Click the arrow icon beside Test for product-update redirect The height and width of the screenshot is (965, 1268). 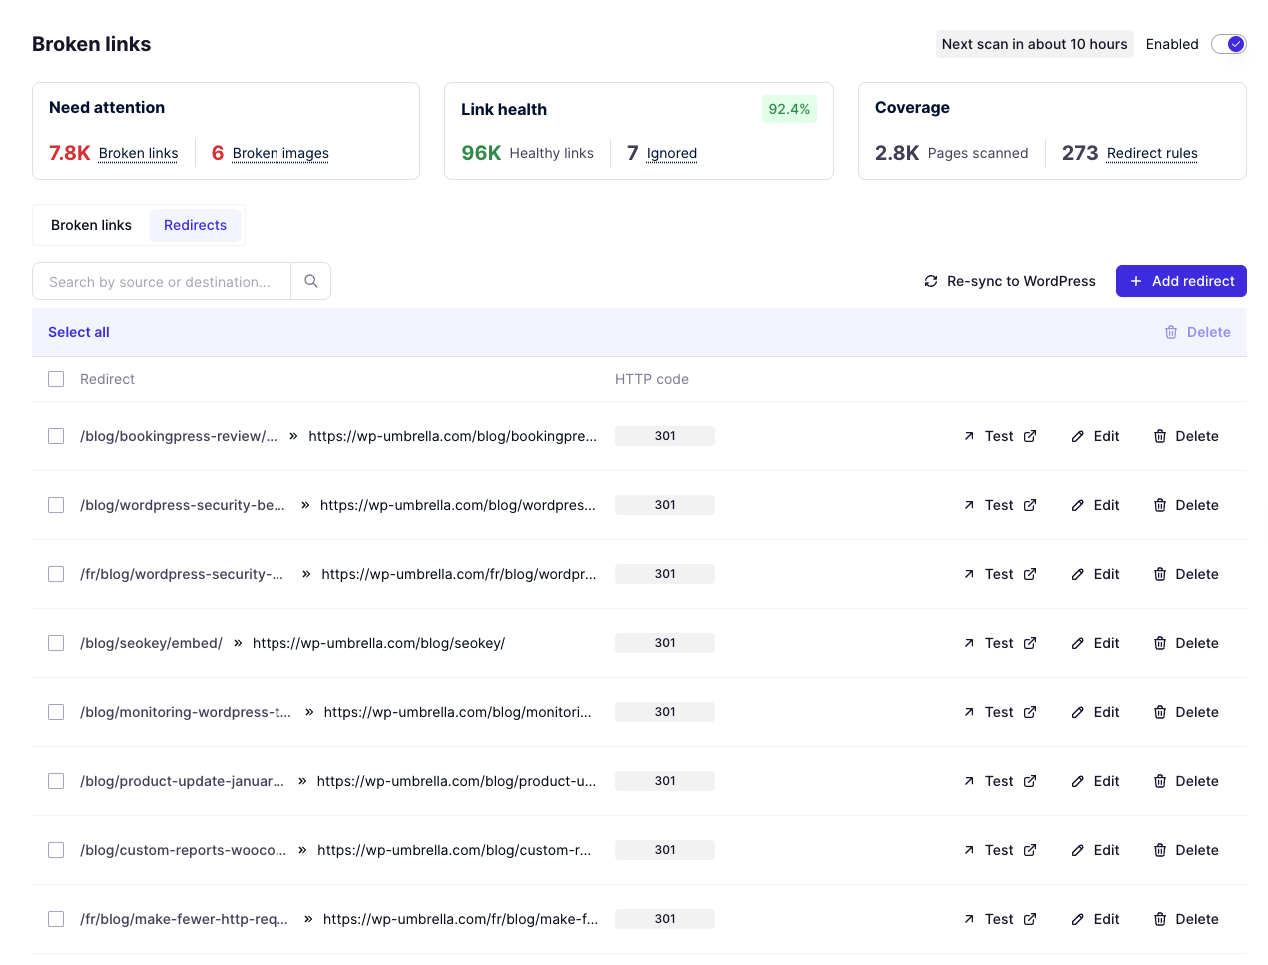pyautogui.click(x=969, y=781)
